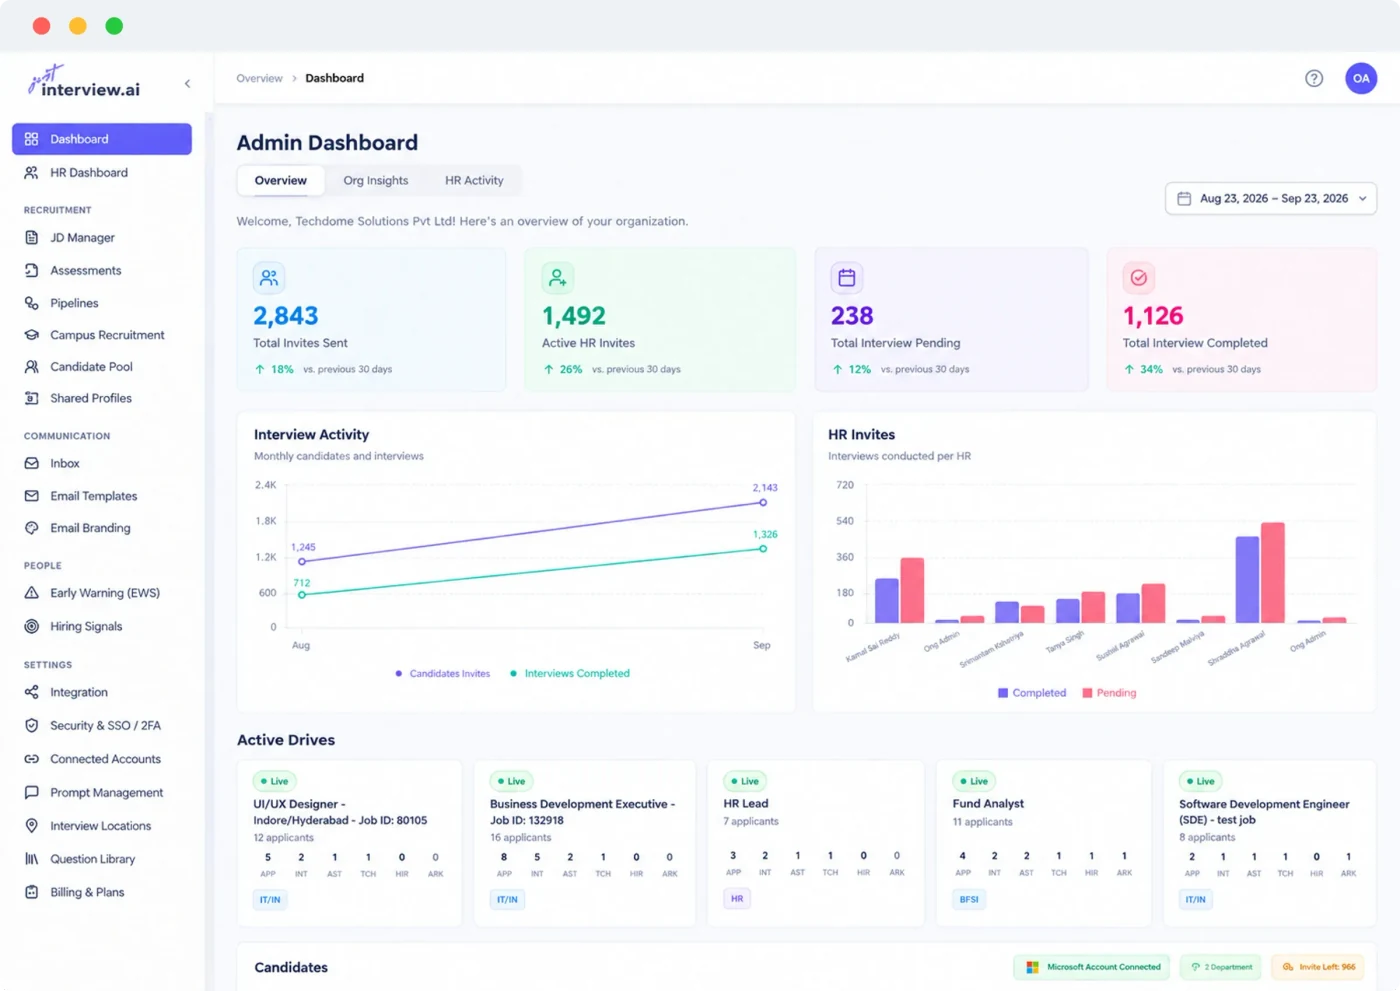Screen dimensions: 1400x991
Task: Click the Candidate Pool icon
Action: [32, 367]
